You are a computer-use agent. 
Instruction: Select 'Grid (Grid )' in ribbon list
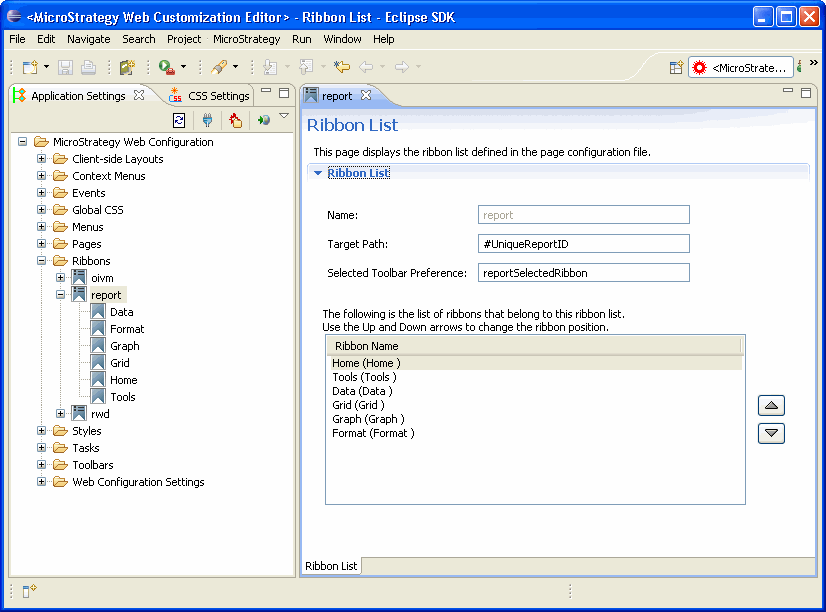(x=358, y=405)
